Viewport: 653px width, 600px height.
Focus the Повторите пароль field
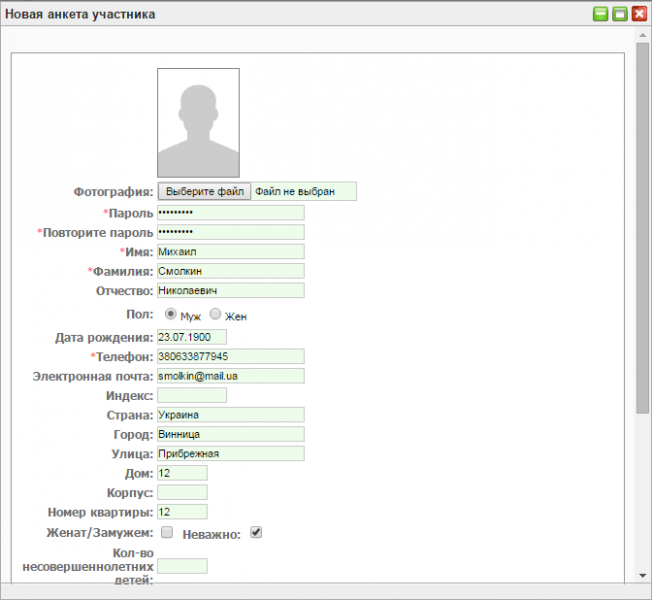[x=230, y=232]
